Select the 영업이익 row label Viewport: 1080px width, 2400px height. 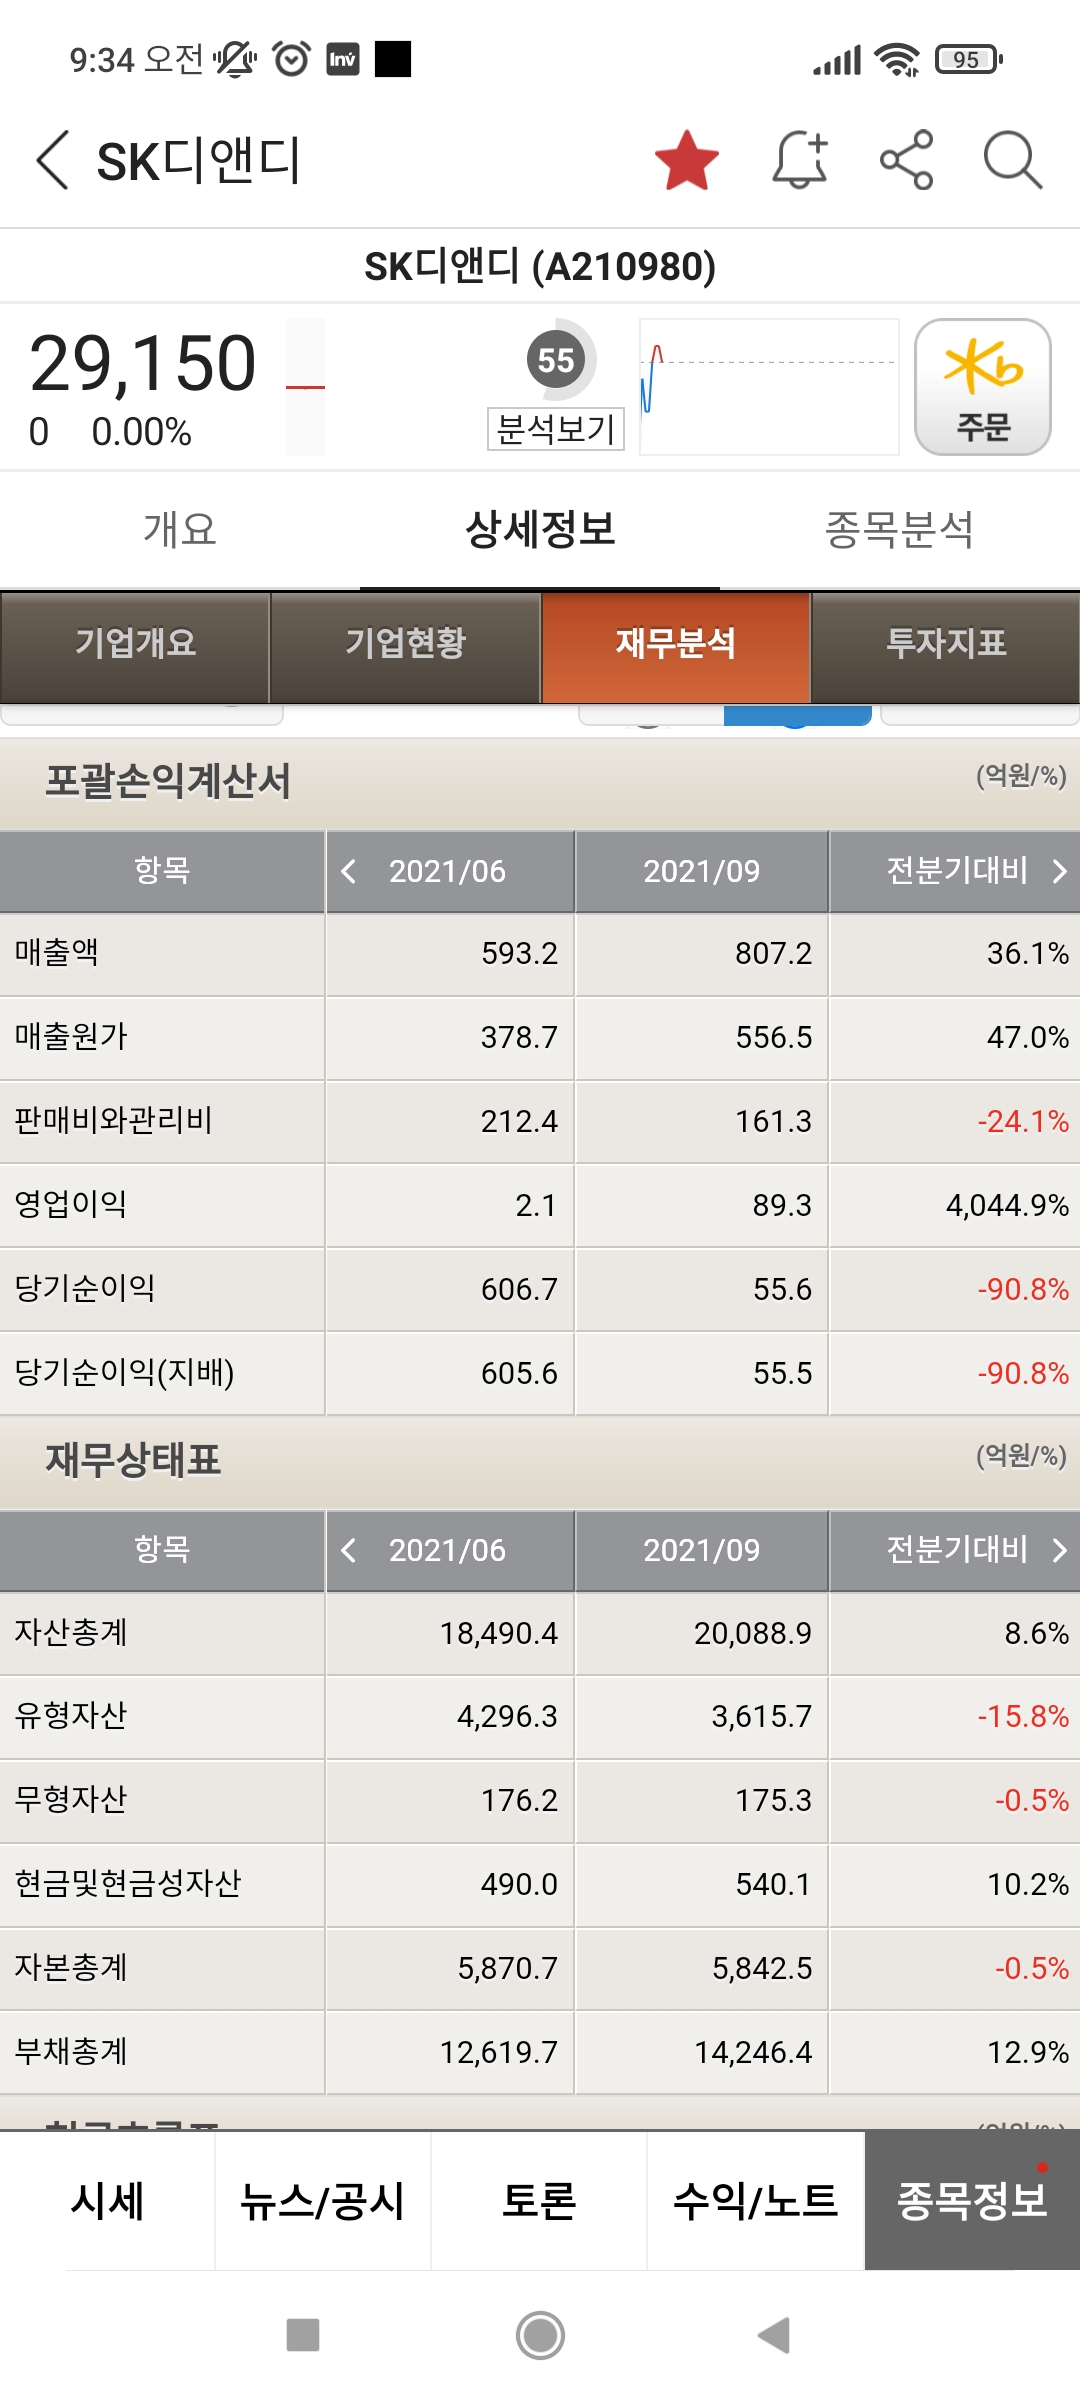[x=71, y=1205]
